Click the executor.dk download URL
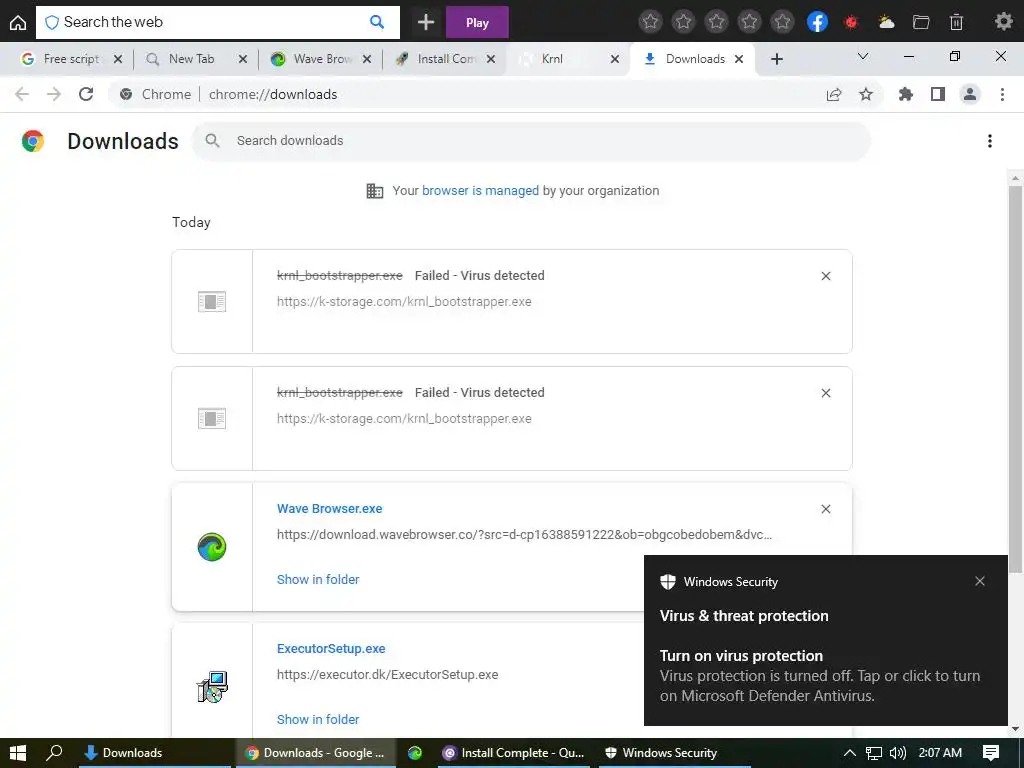Screen dimensions: 1024x768 coord(387,675)
